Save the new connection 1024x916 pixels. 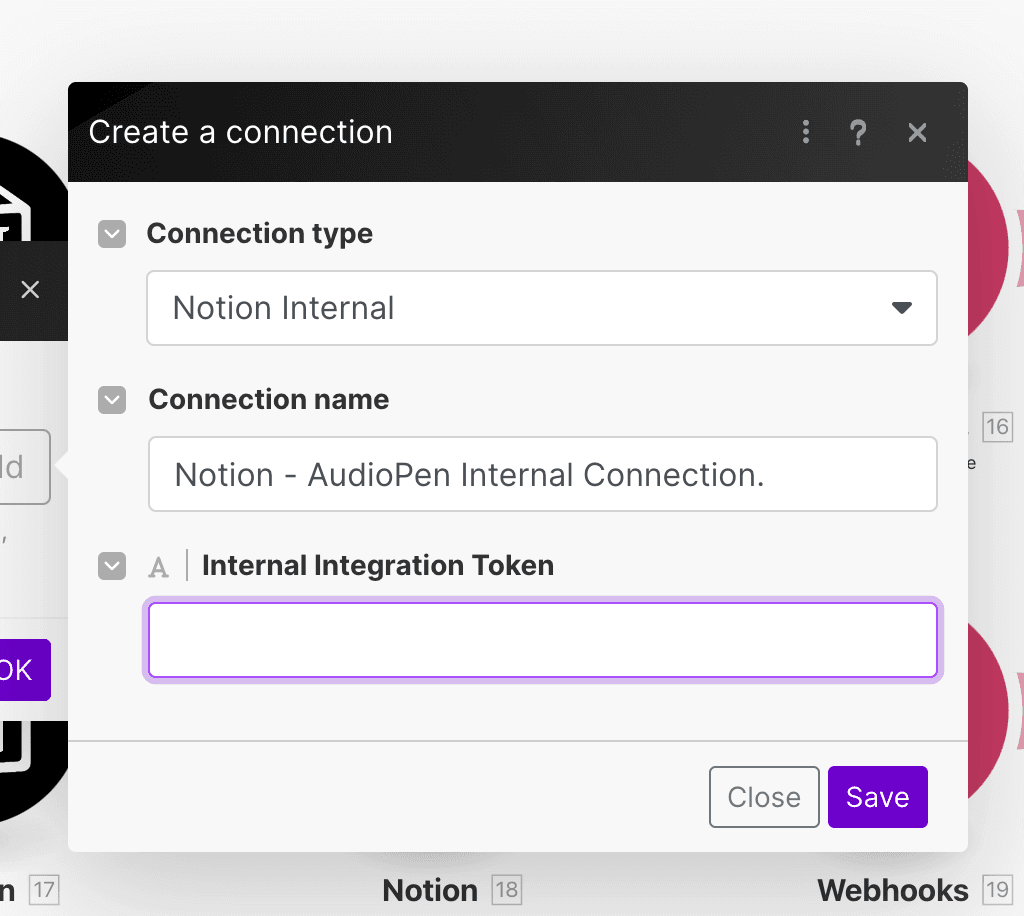click(877, 797)
